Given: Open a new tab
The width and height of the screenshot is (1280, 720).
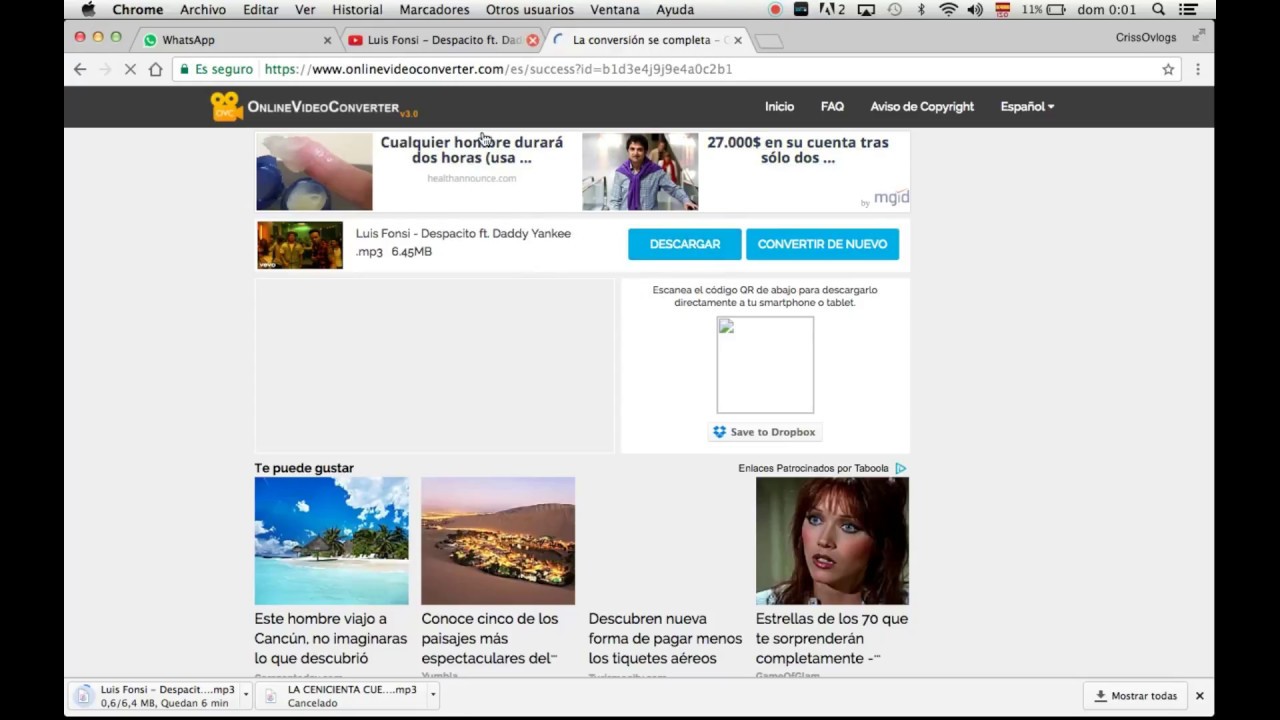Looking at the screenshot, I should tap(769, 41).
